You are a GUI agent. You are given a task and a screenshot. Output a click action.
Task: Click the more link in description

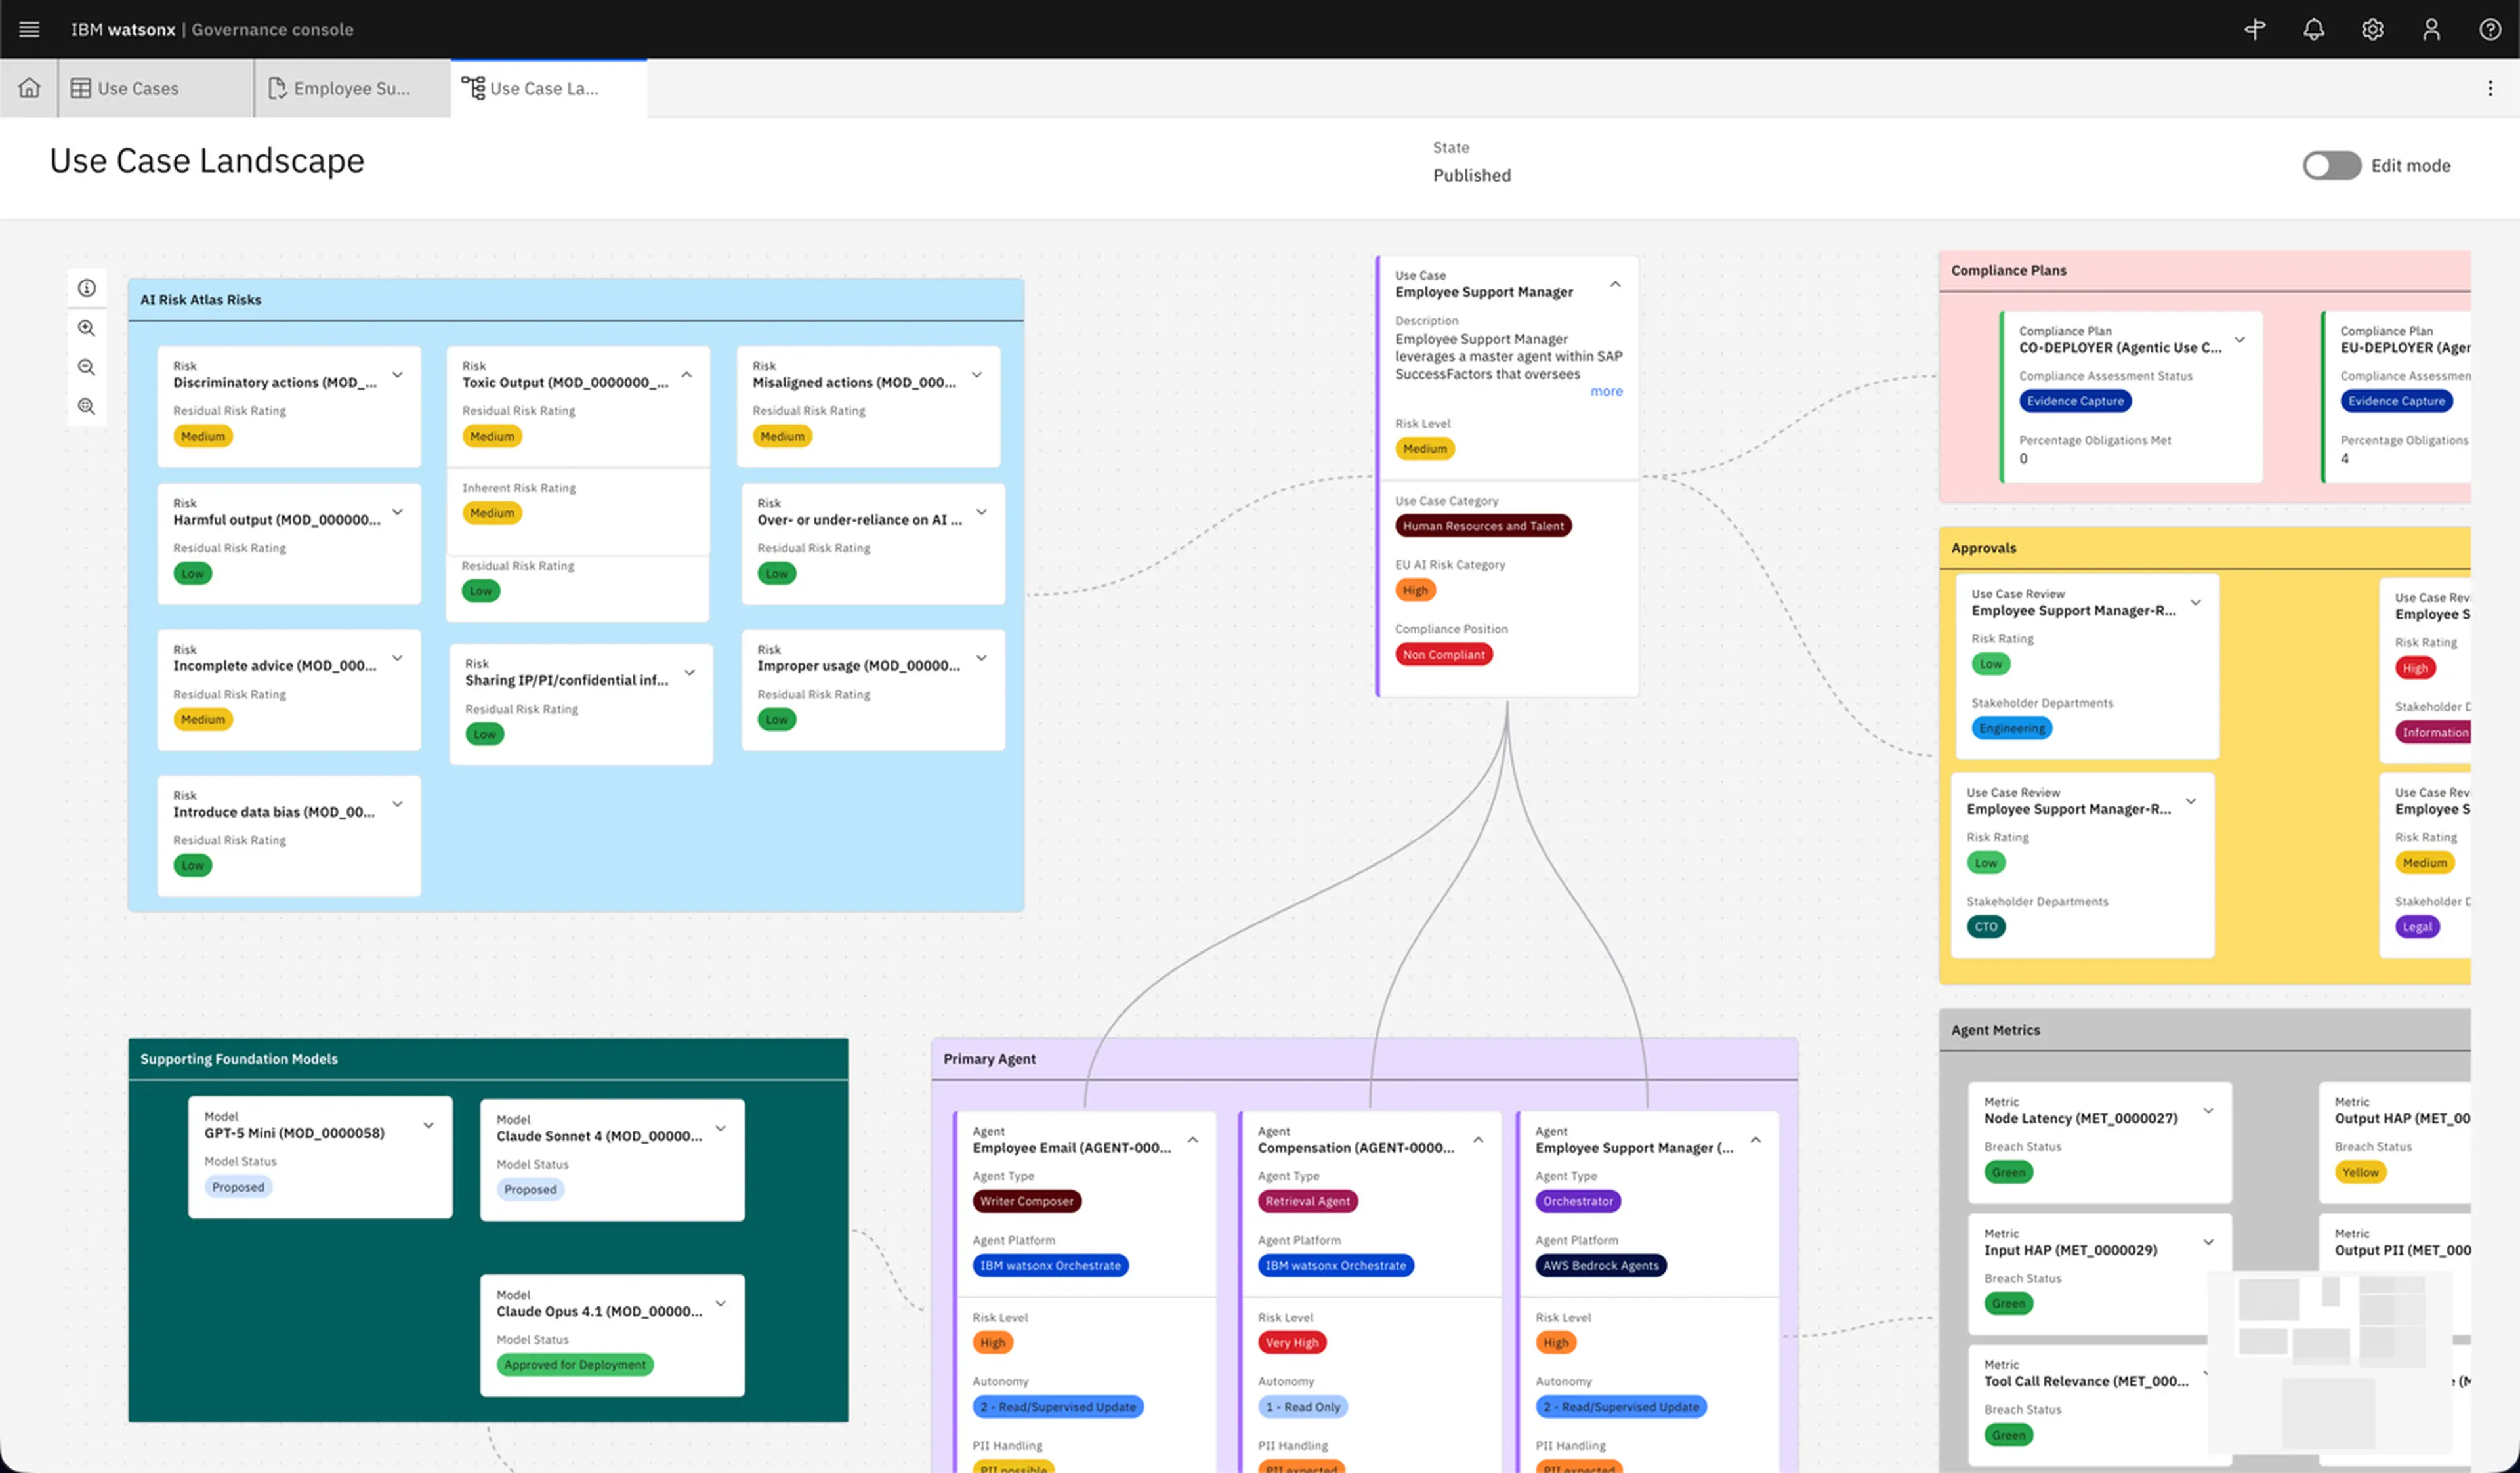click(1606, 392)
